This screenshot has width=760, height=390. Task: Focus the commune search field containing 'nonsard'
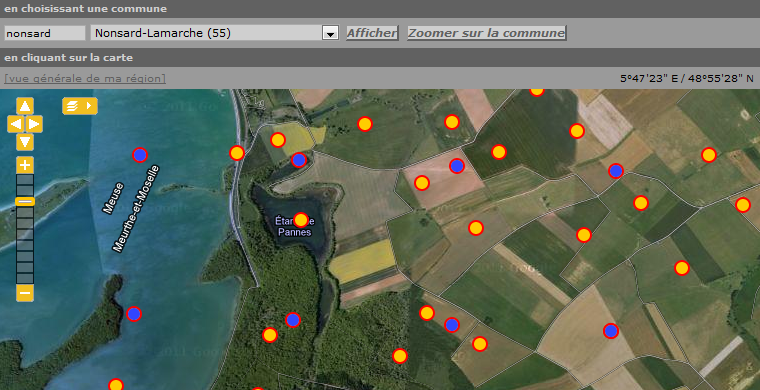point(45,33)
